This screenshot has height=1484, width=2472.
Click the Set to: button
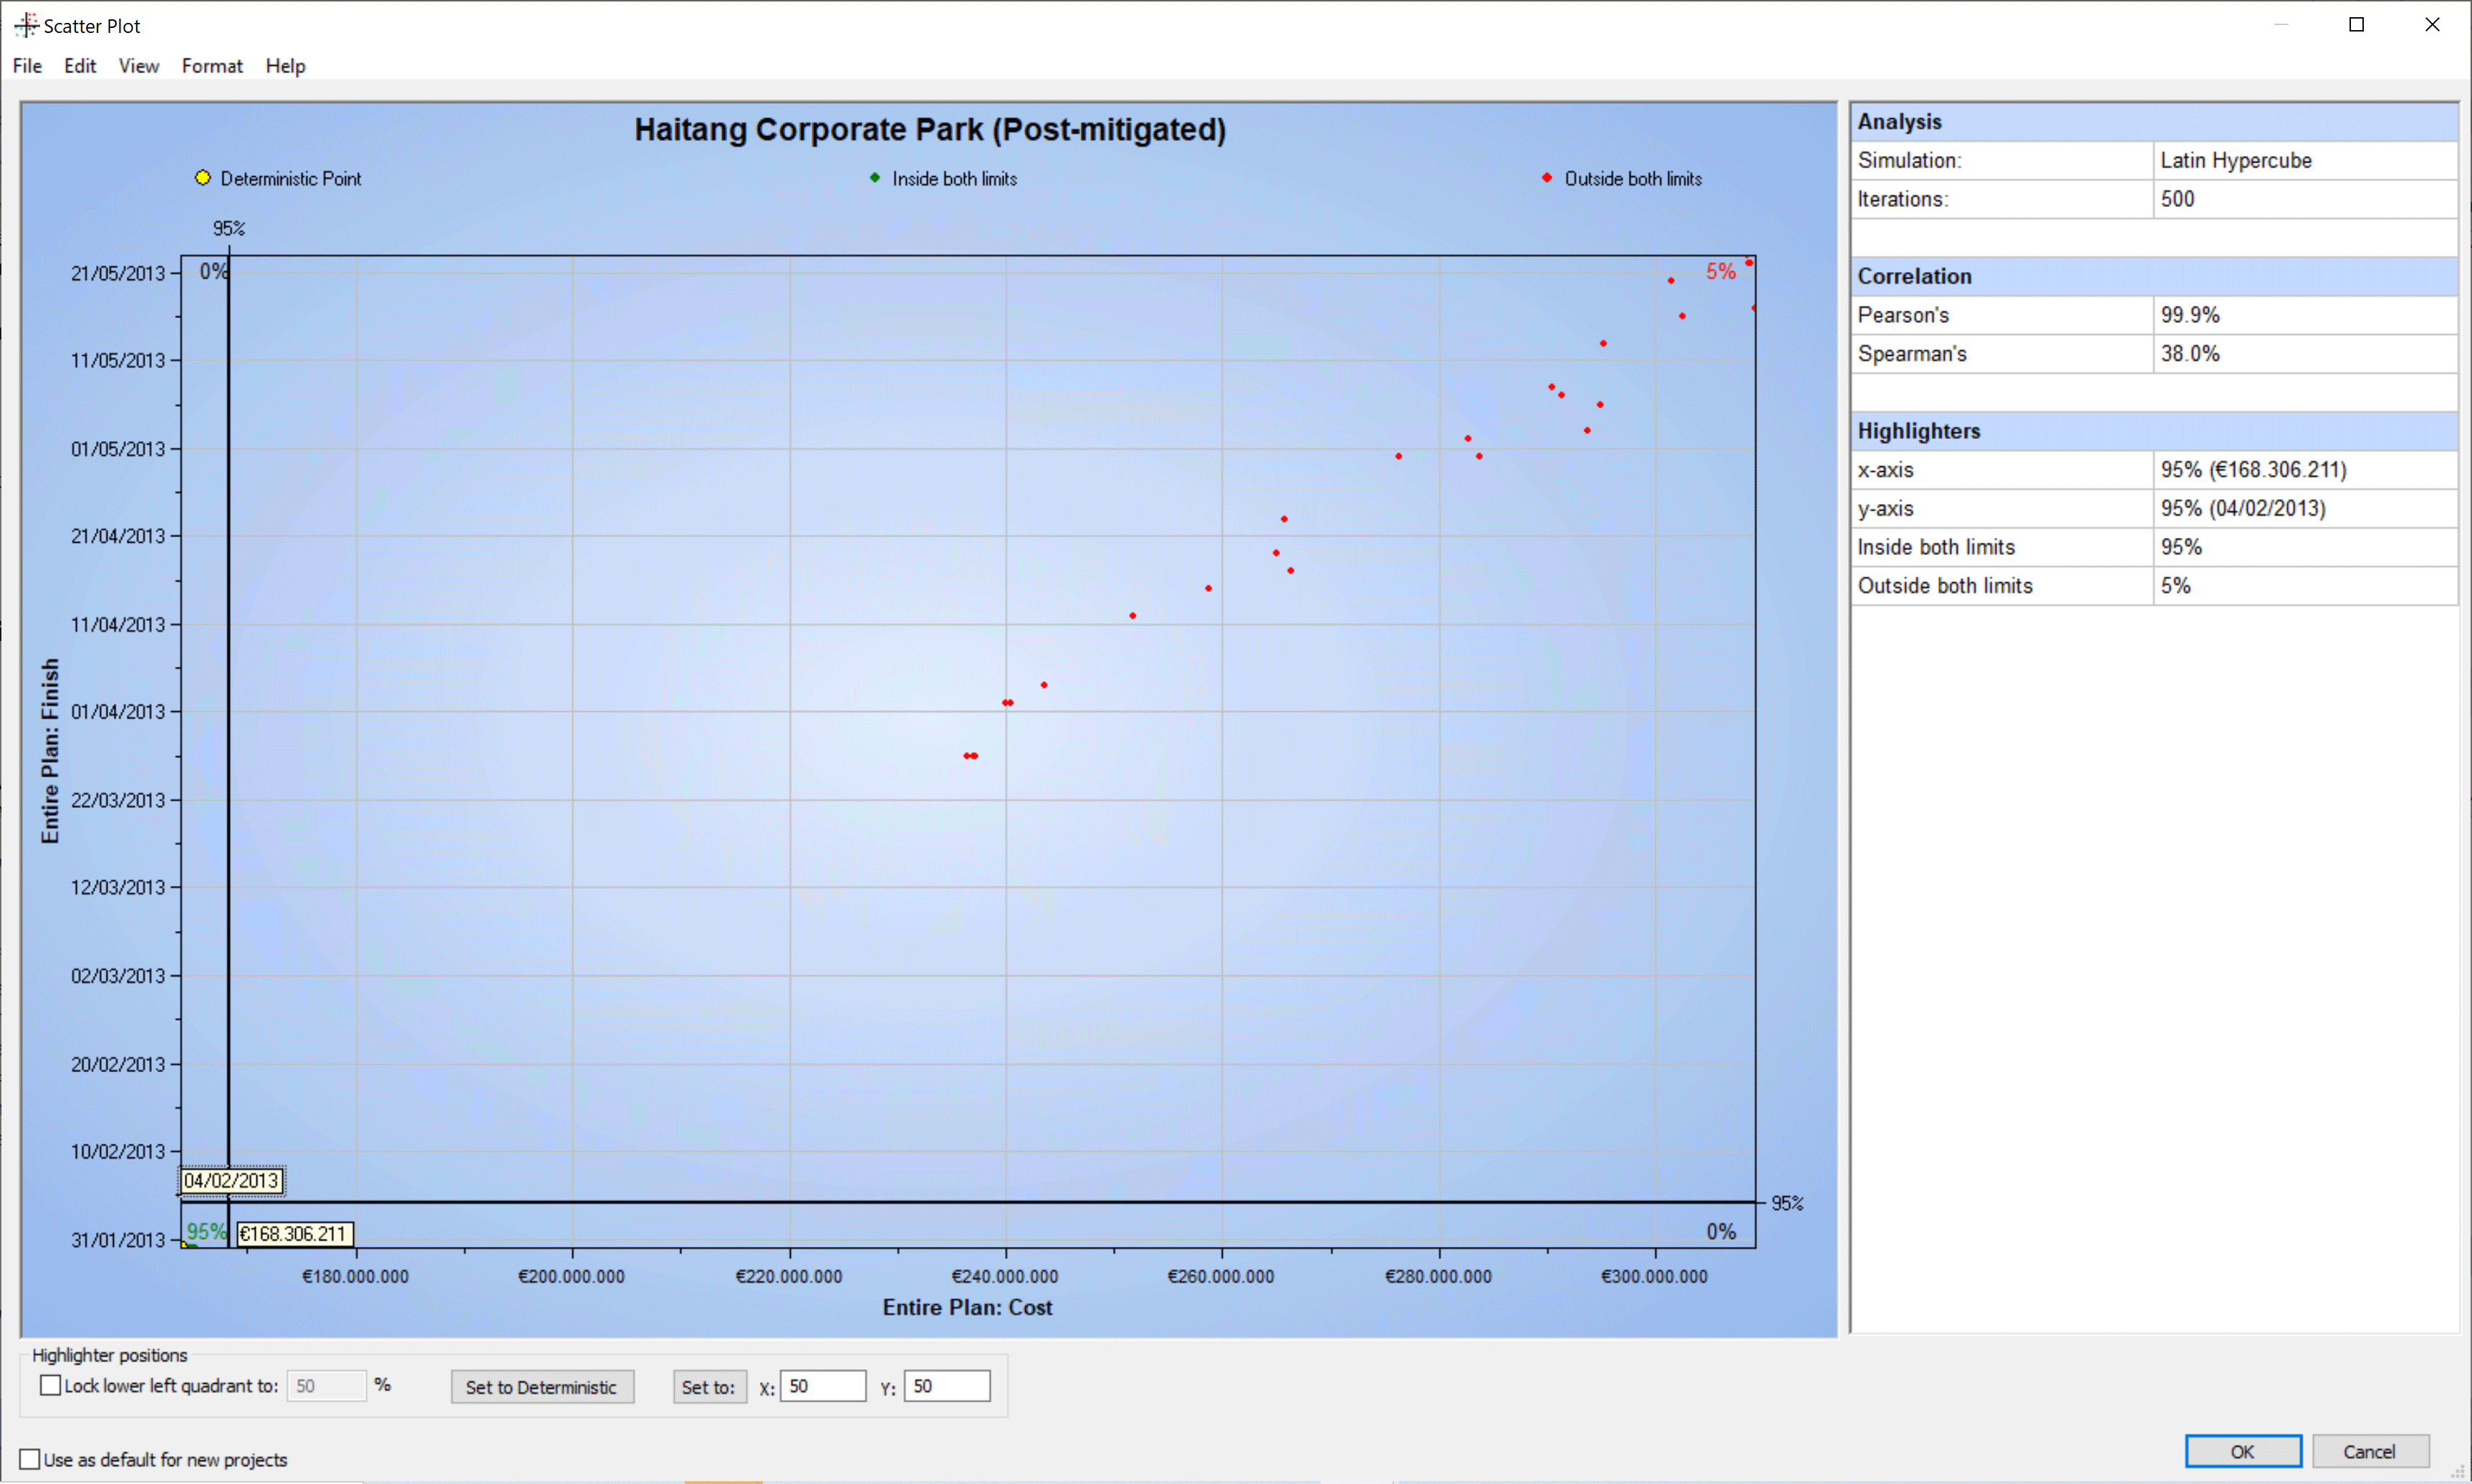pos(709,1387)
